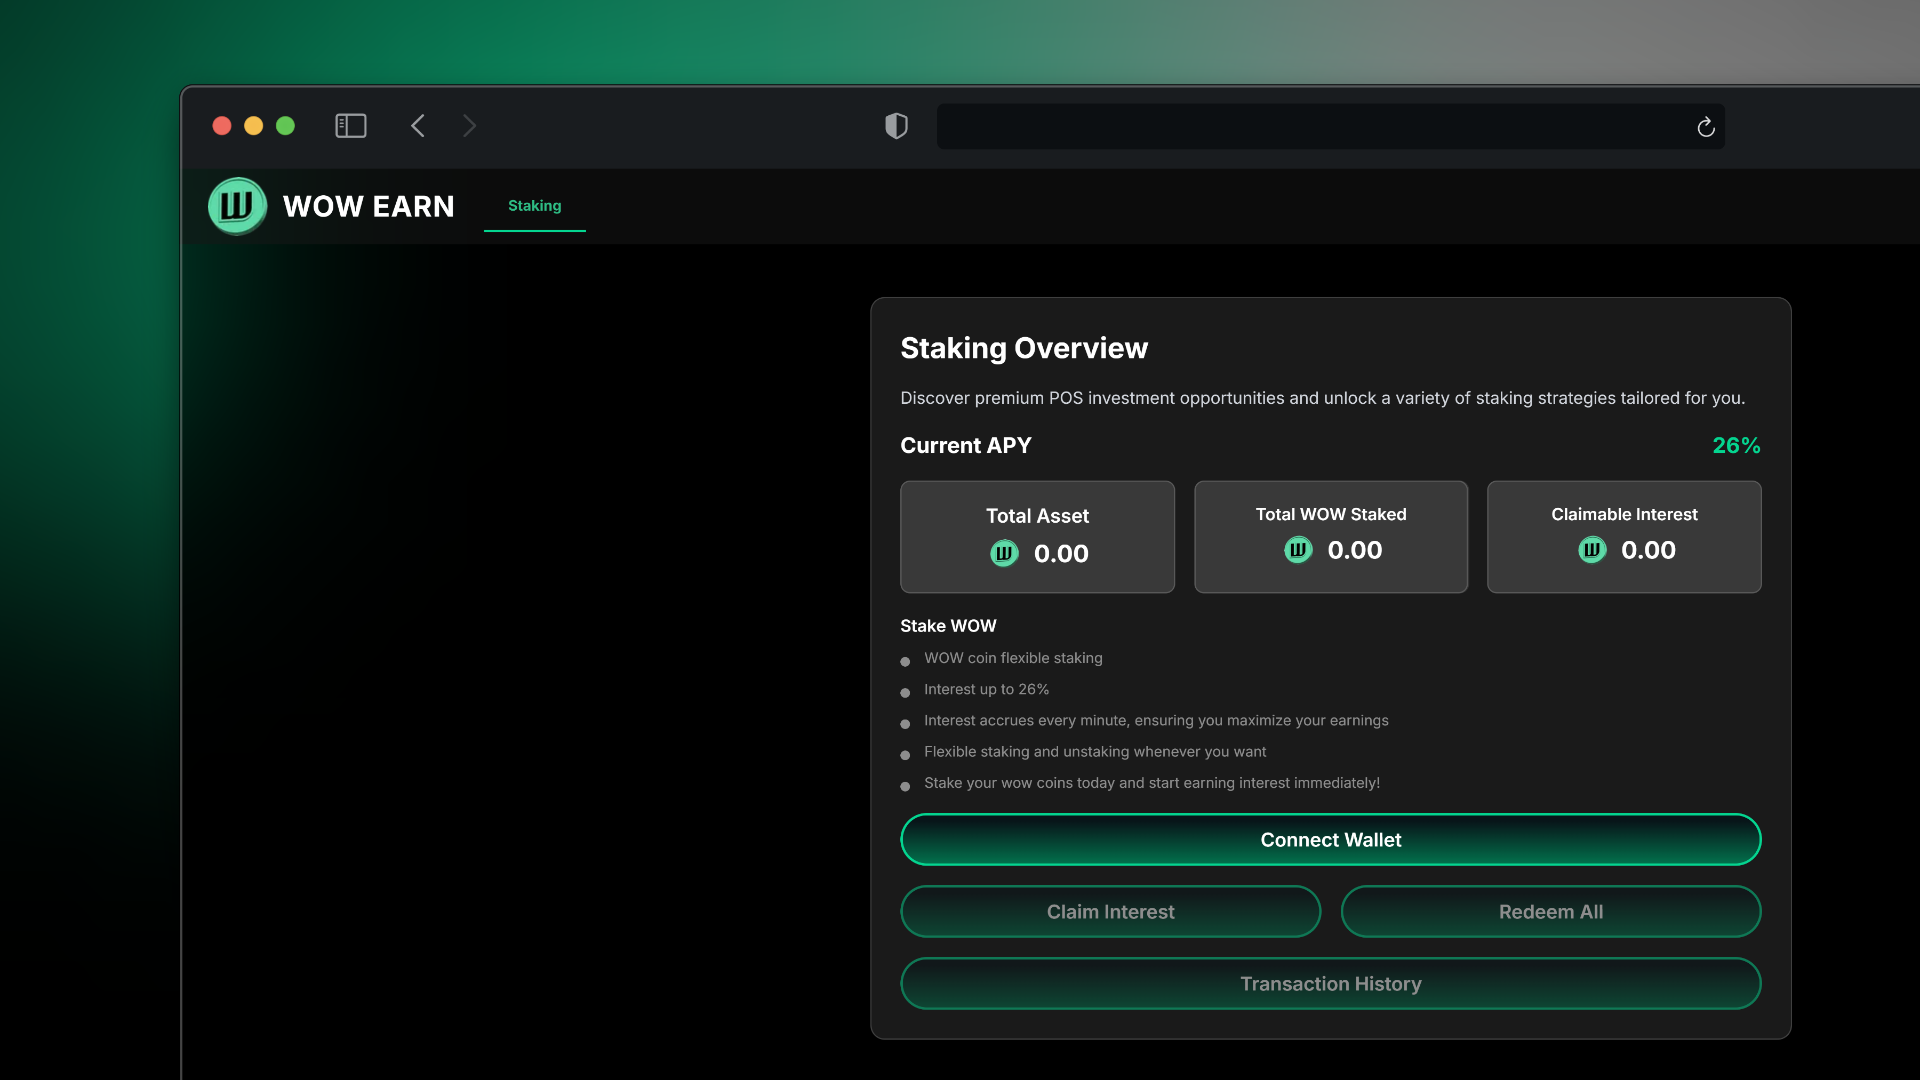Go back with the browser back arrow
This screenshot has height=1080, width=1920.
coord(418,126)
